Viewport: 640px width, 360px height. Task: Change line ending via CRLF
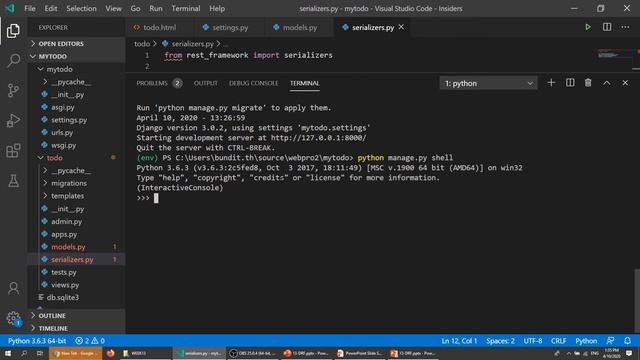(x=558, y=340)
